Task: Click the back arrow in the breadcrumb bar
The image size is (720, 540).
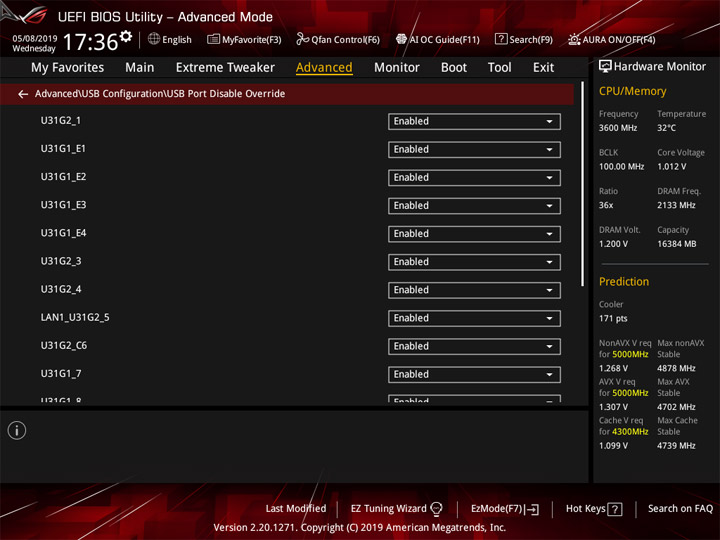Action: pyautogui.click(x=23, y=94)
